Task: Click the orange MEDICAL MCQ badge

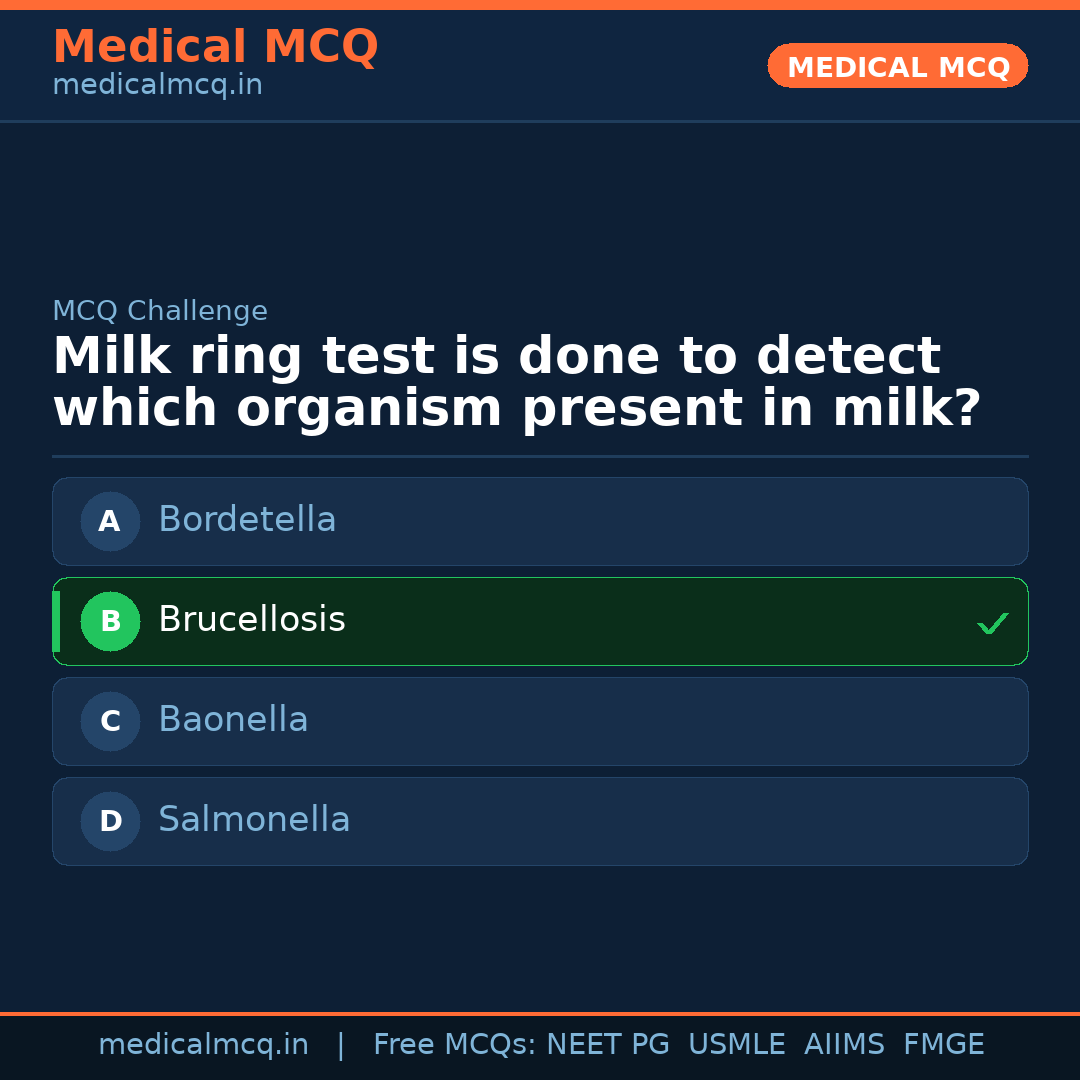Action: point(897,66)
